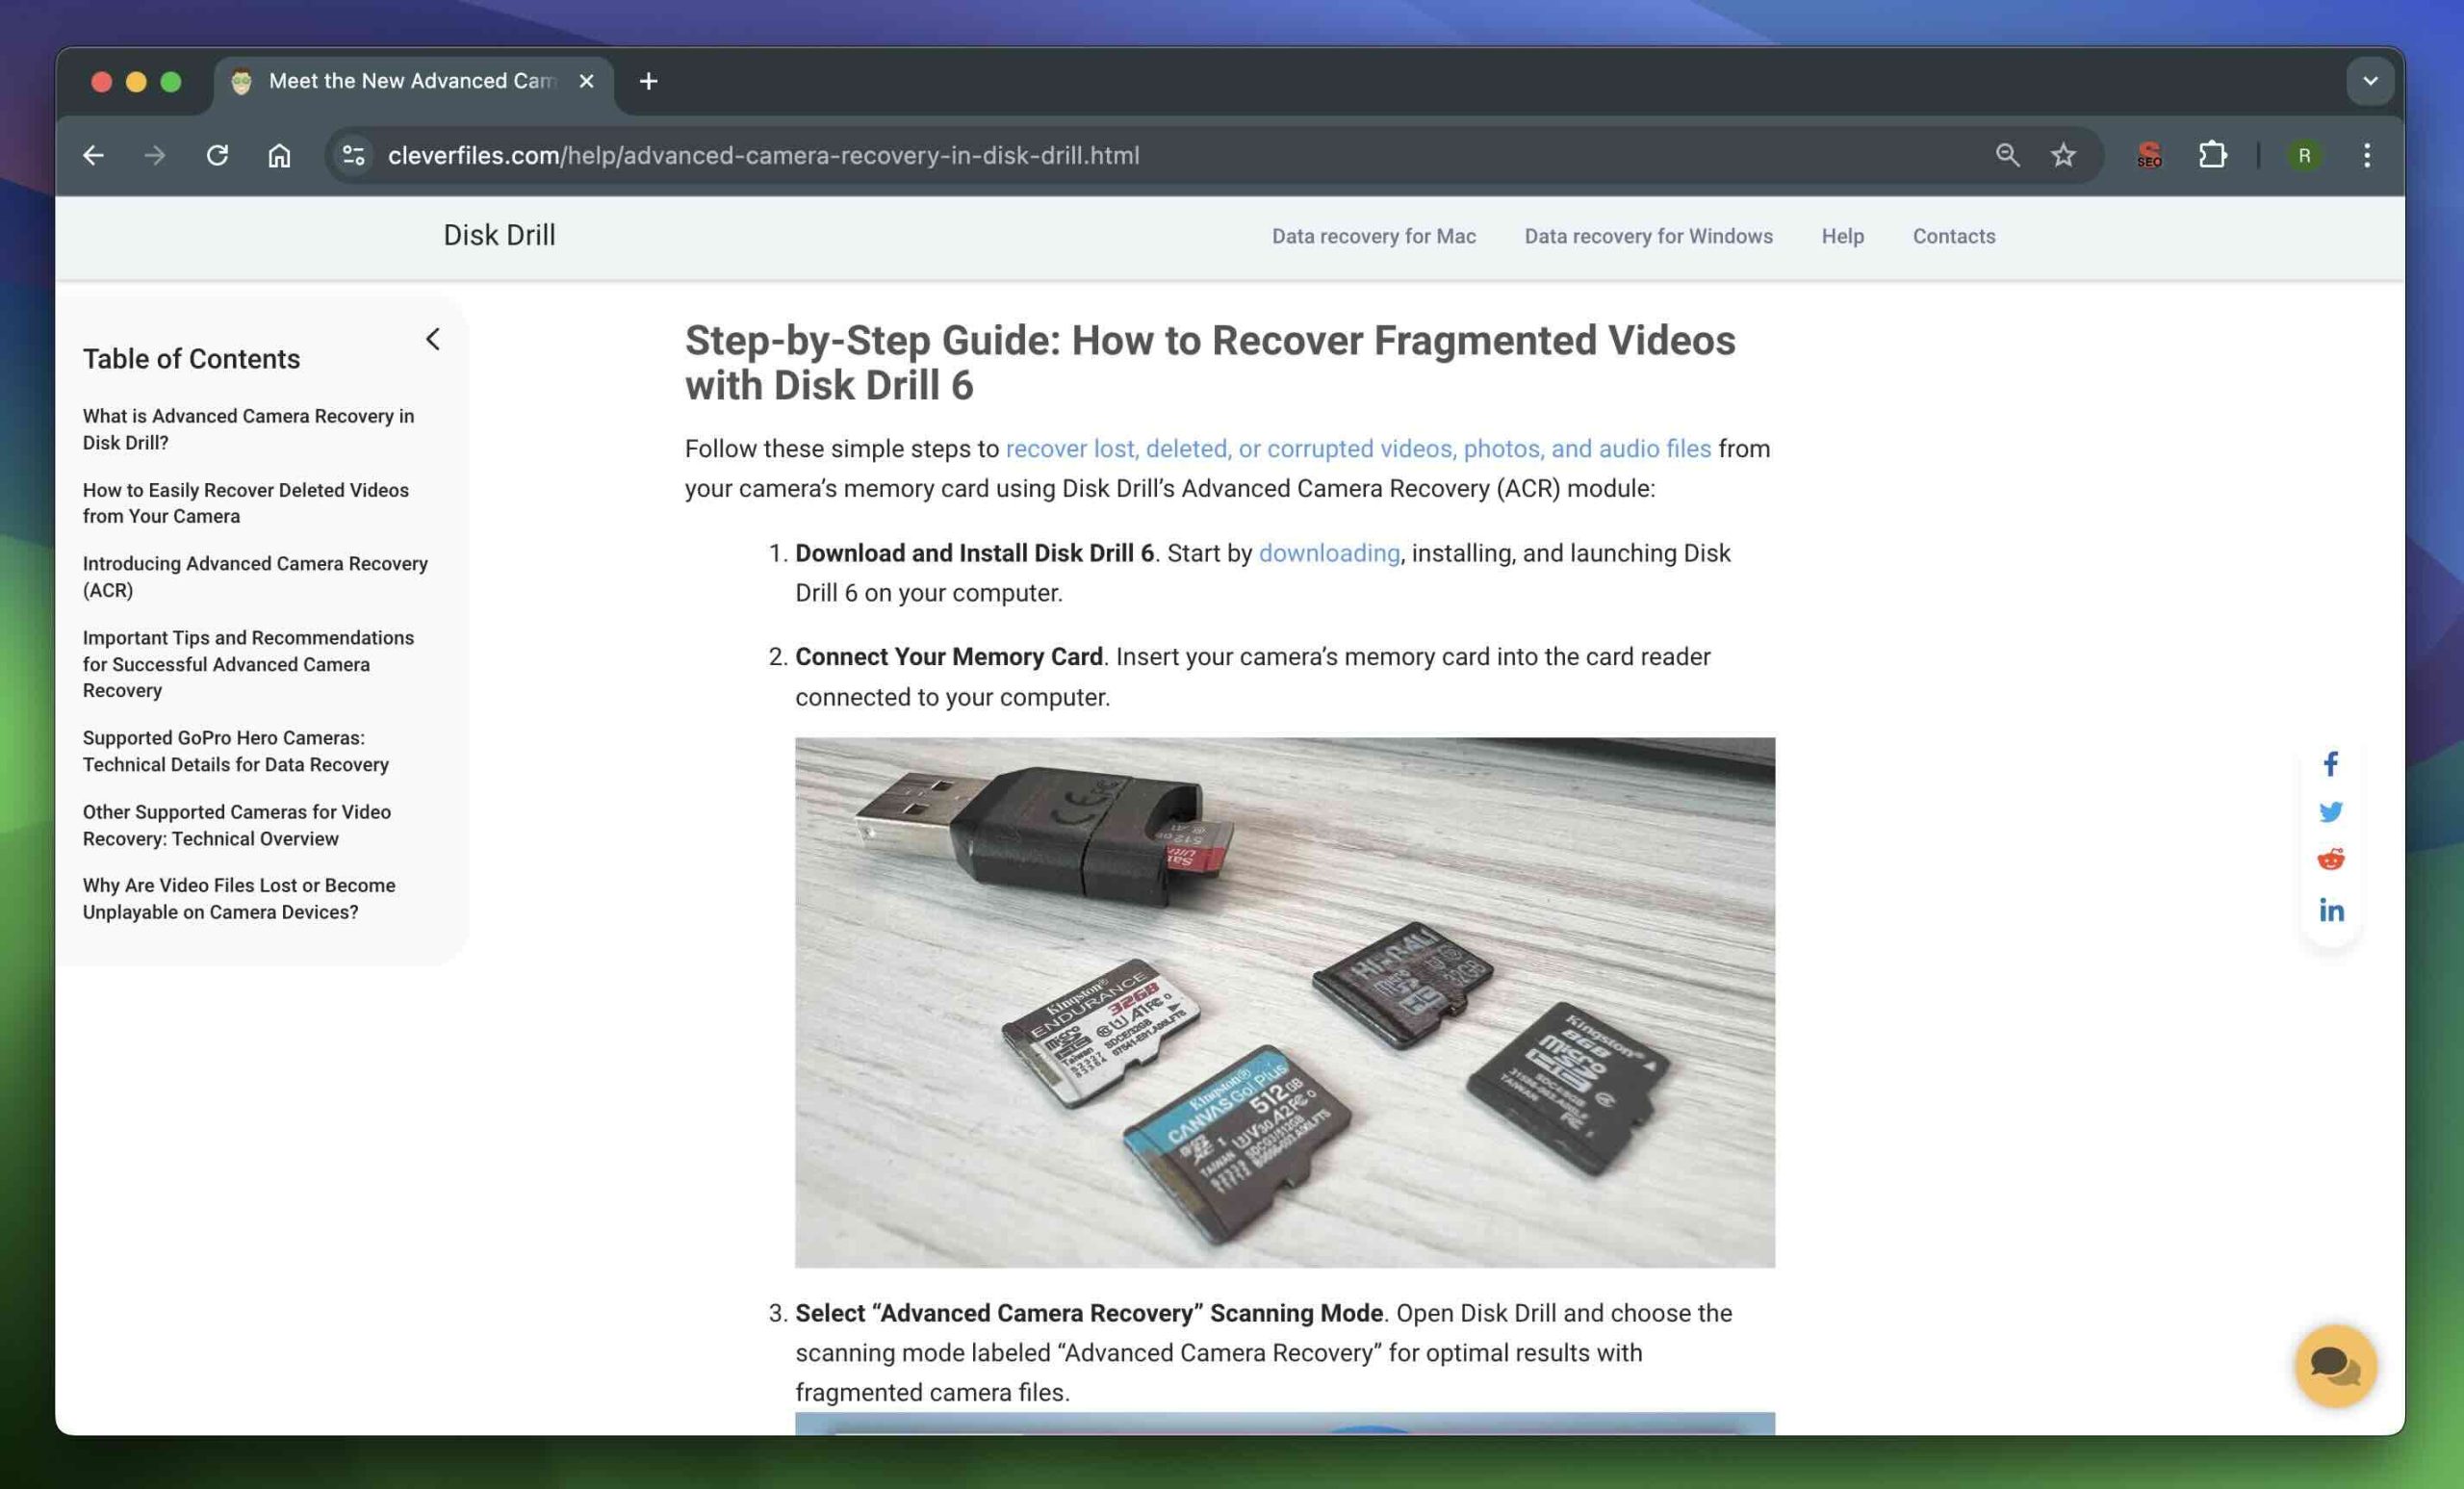2464x1489 pixels.
Task: Bookmark this page with the star
Action: tap(2063, 155)
